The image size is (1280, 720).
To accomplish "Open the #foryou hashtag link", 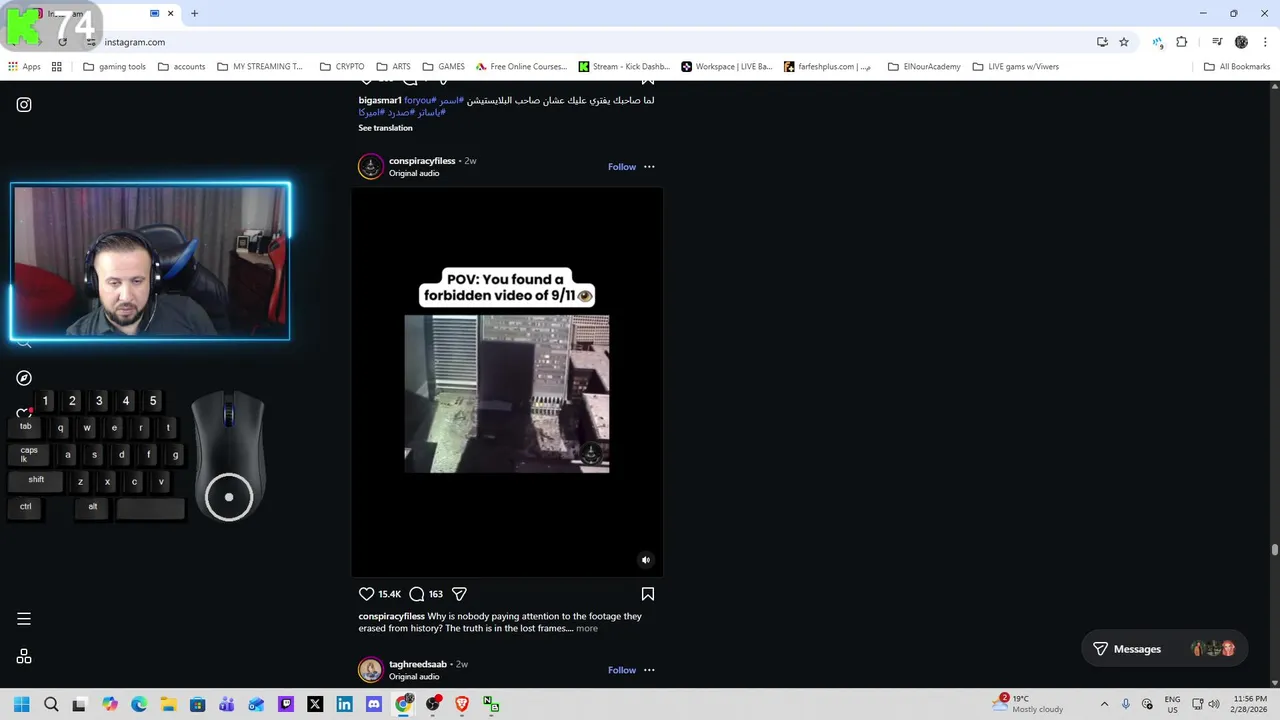I will tap(420, 100).
